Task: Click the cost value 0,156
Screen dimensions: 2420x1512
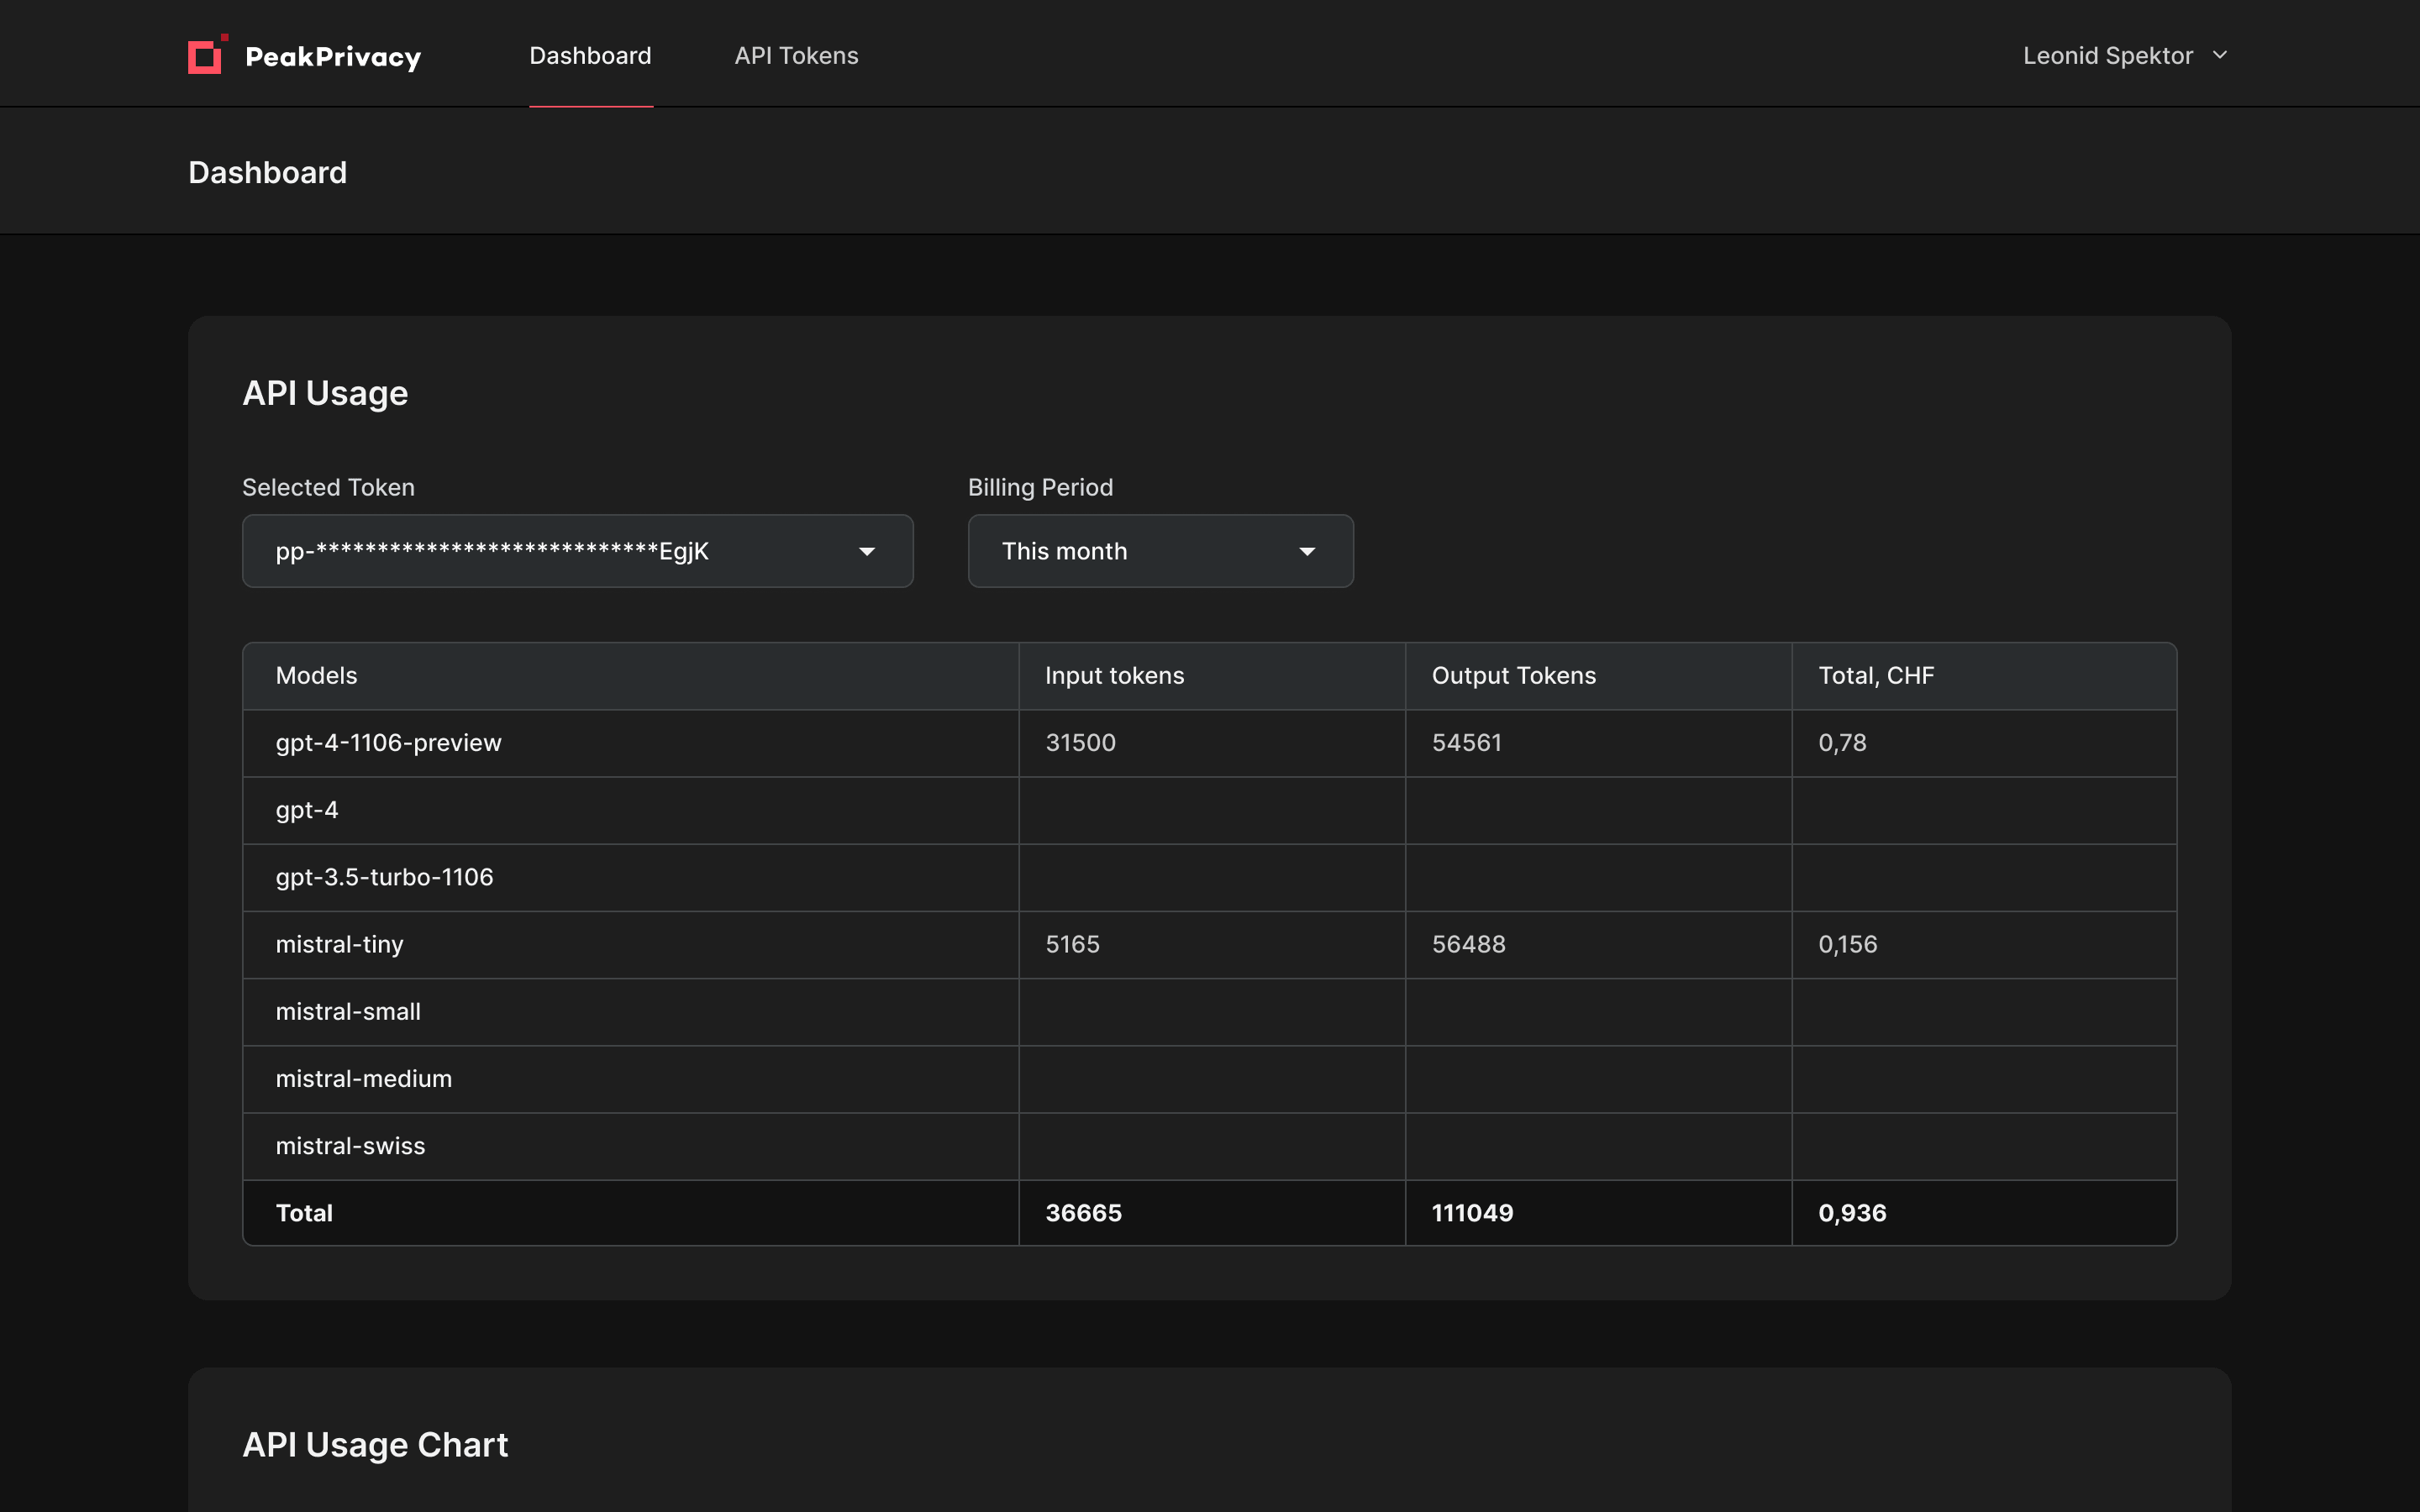Action: (1847, 944)
